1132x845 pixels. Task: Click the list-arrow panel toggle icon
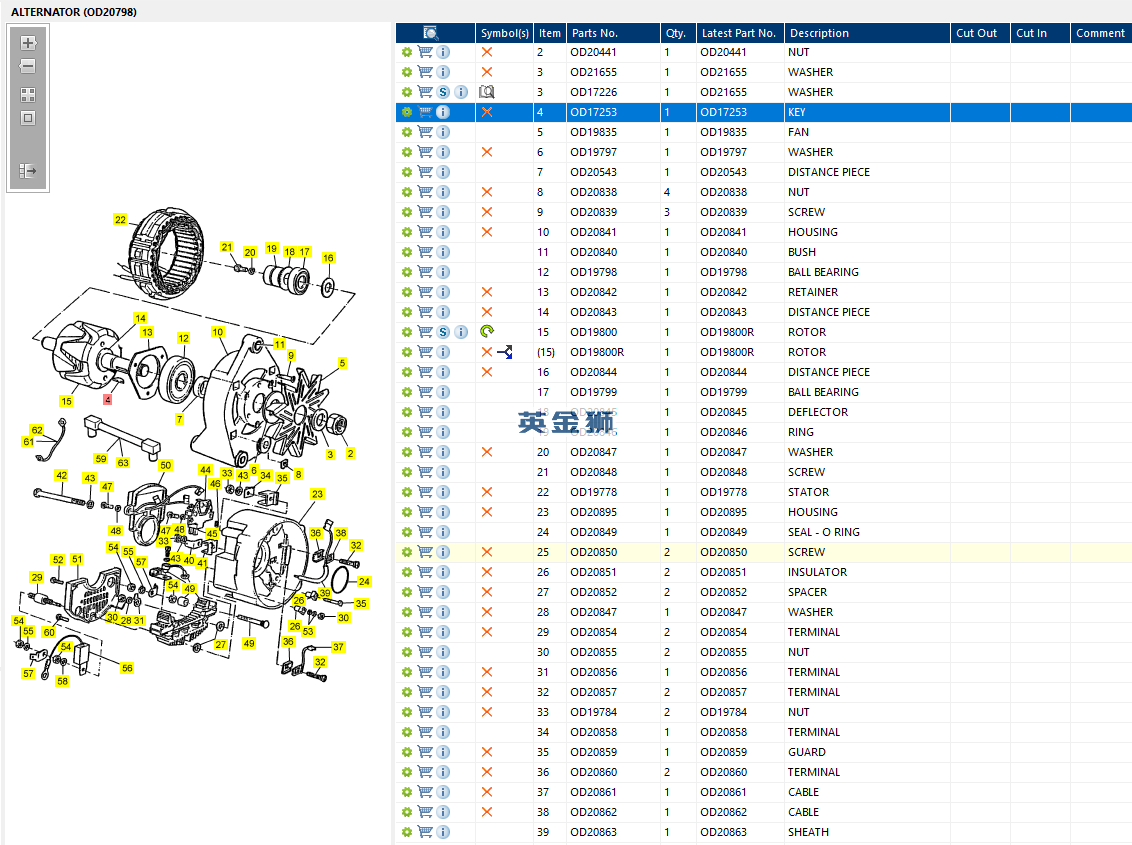coord(28,171)
